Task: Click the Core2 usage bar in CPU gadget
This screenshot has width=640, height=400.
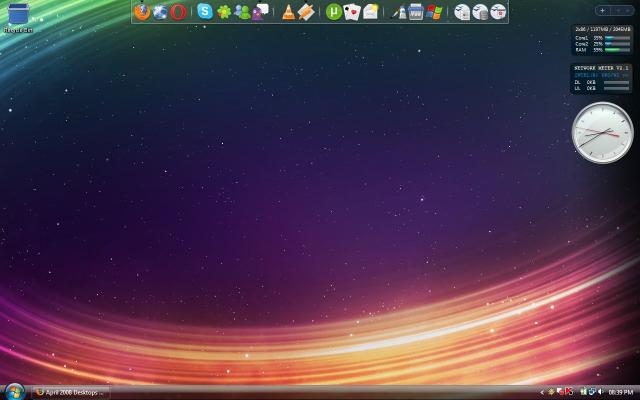Action: tap(617, 44)
